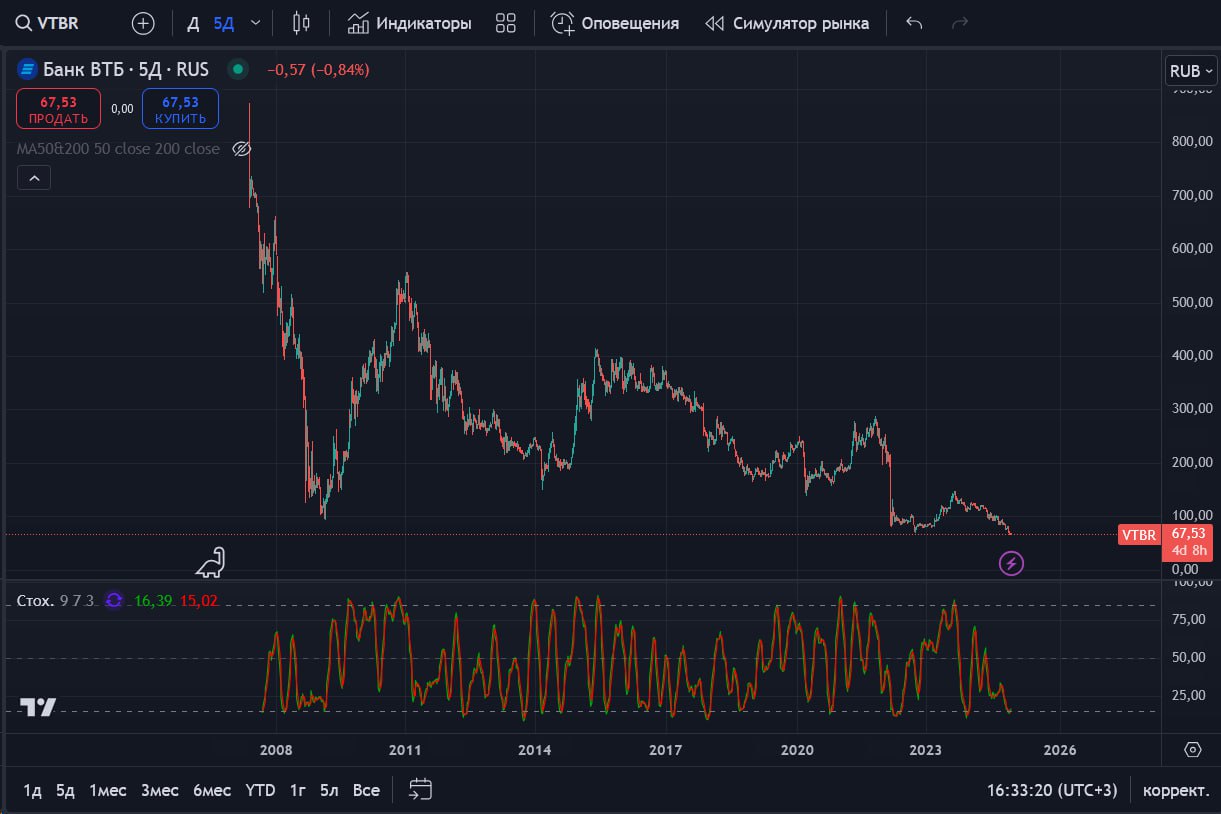Open go-to-date calendar icon

[421, 790]
